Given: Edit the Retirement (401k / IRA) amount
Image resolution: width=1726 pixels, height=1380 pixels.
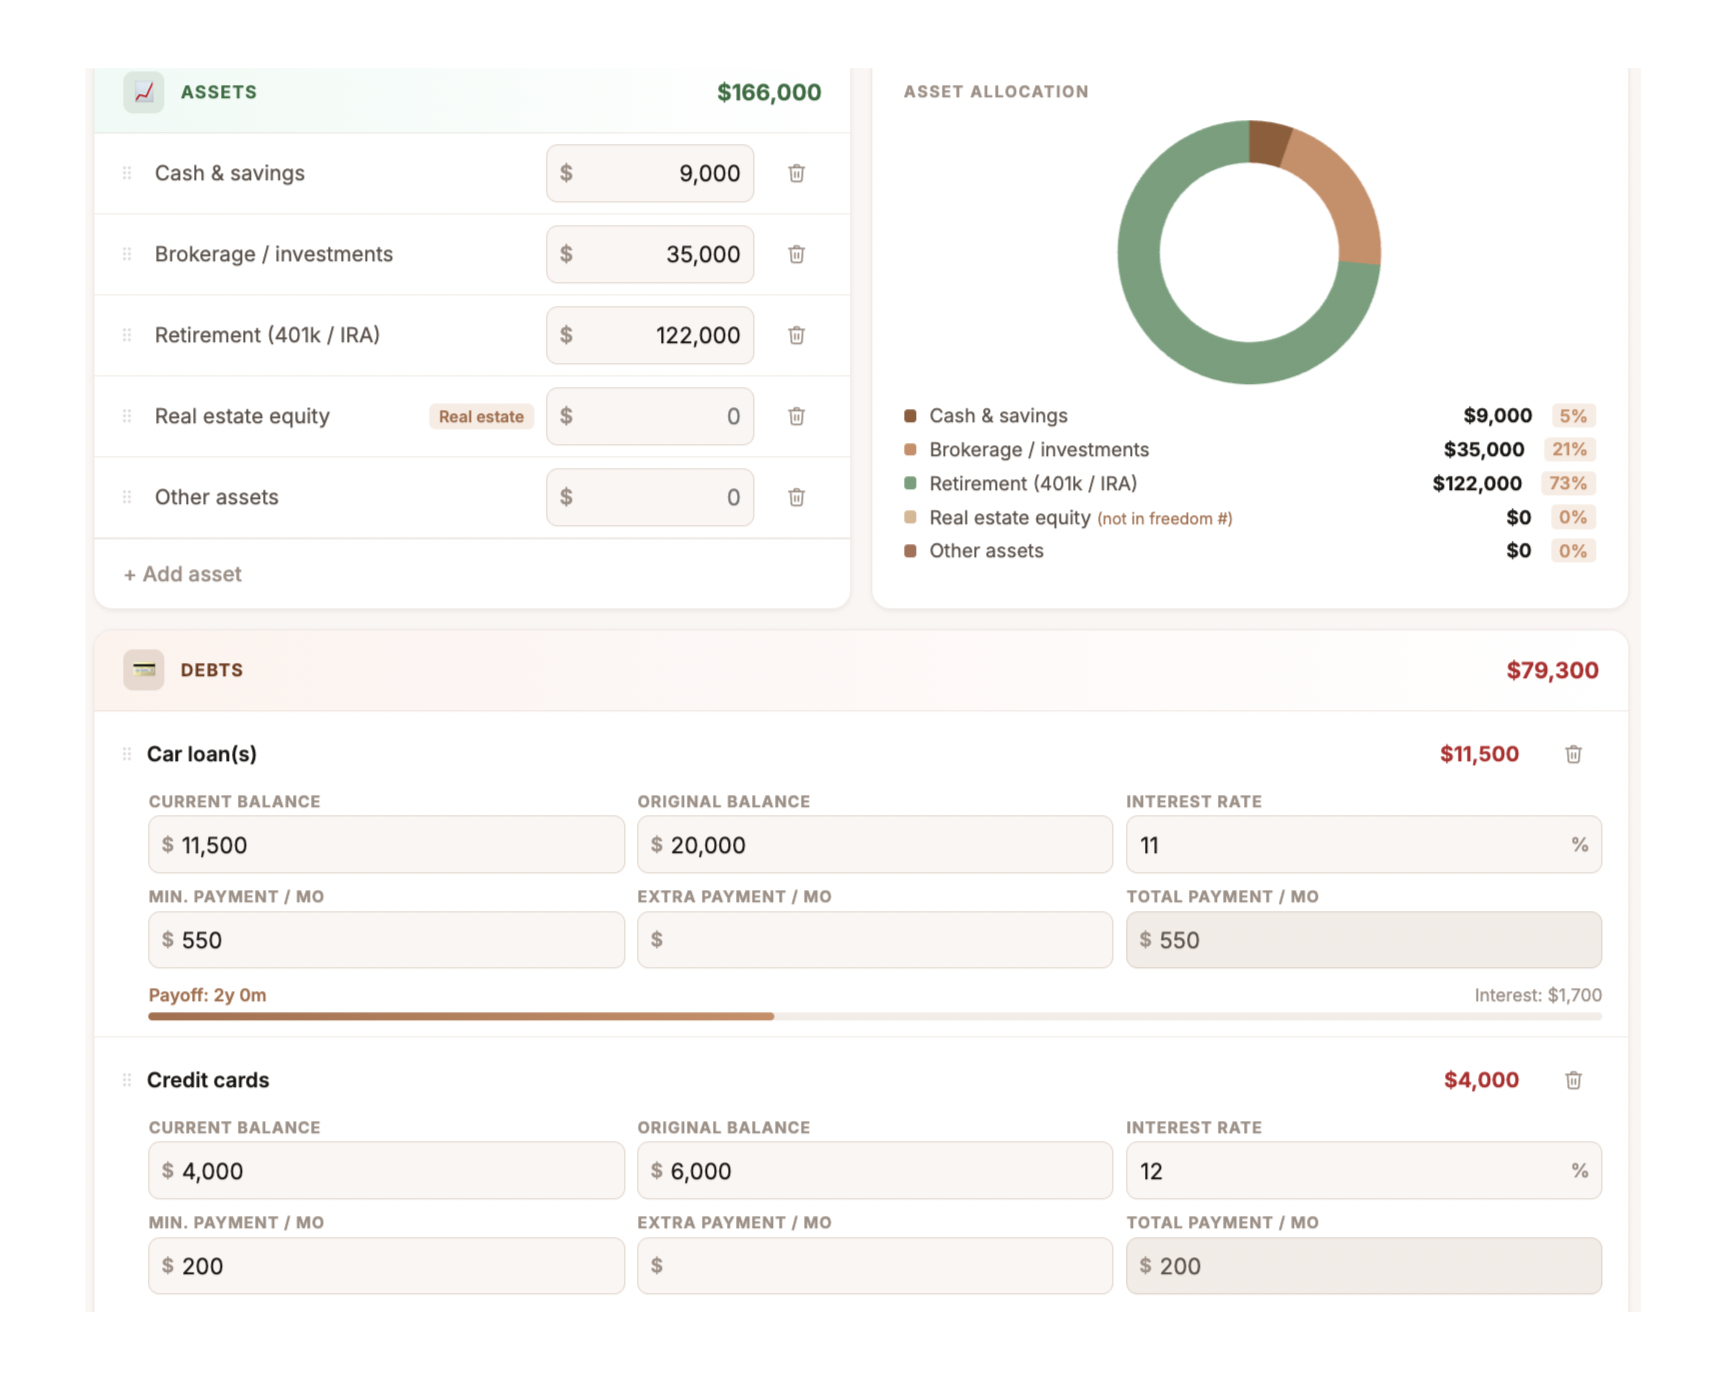Looking at the screenshot, I should pyautogui.click(x=650, y=335).
